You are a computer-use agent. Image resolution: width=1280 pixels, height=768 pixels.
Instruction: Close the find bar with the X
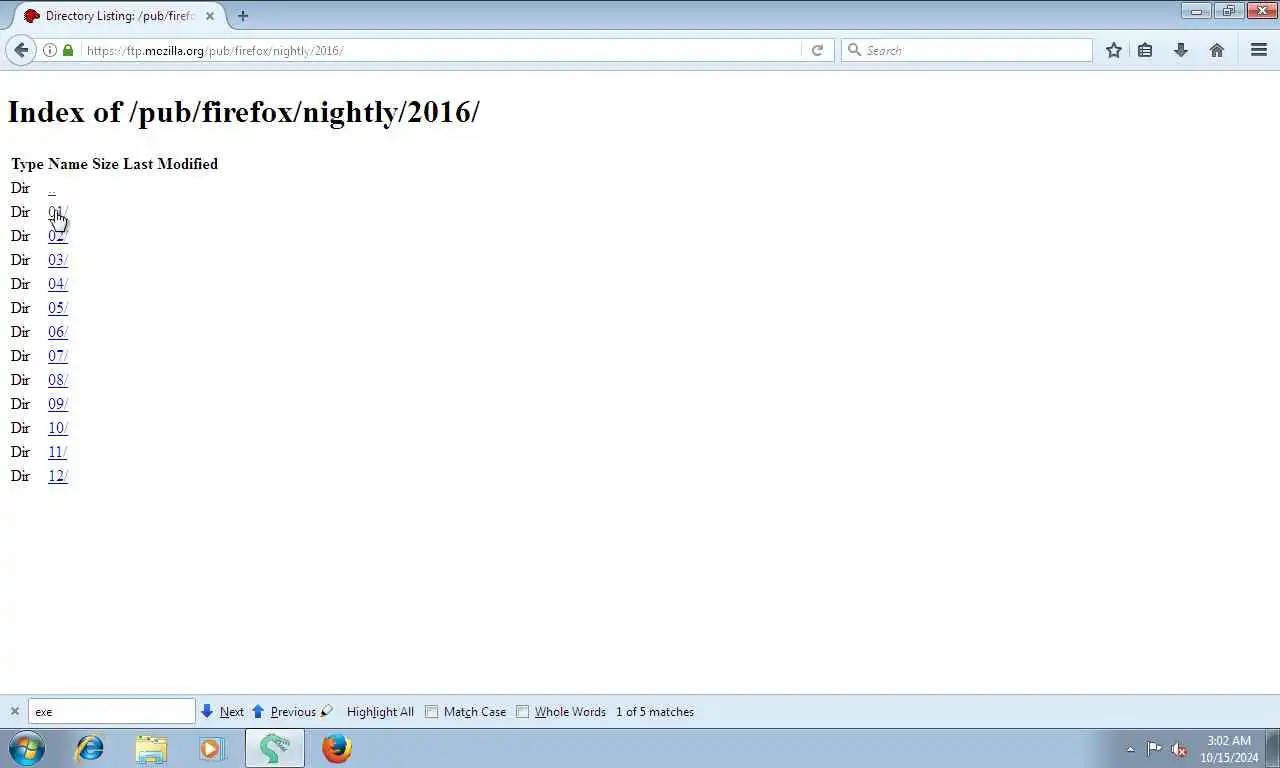14,712
